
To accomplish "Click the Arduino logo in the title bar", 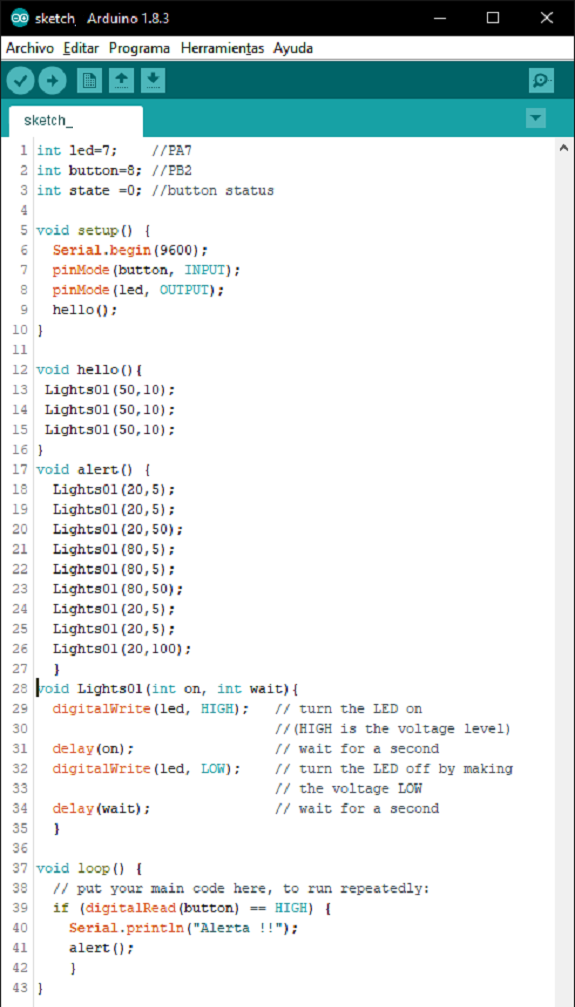I will point(20,18).
